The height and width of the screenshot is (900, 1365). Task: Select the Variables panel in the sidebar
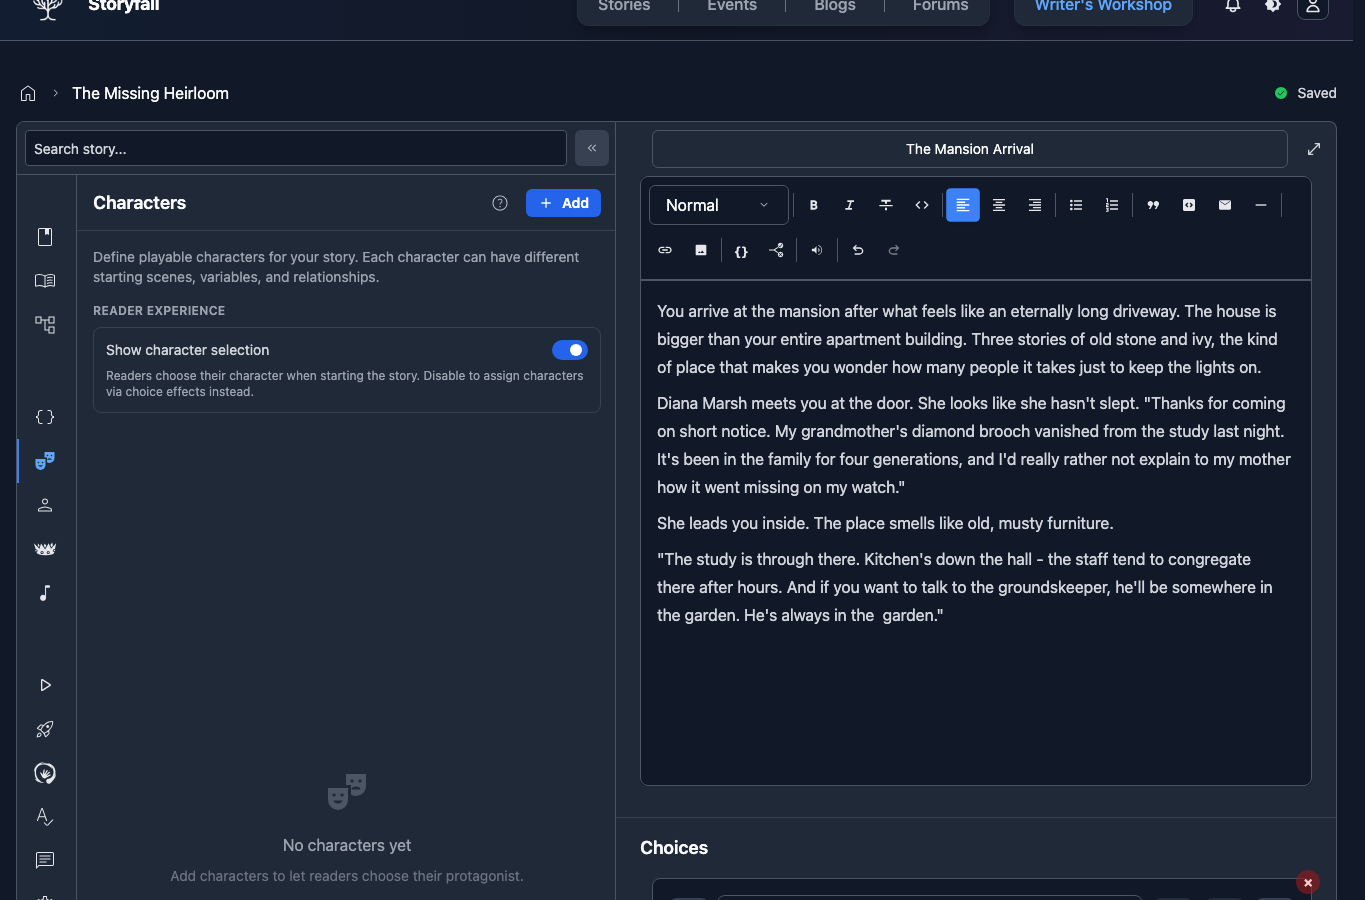click(44, 417)
